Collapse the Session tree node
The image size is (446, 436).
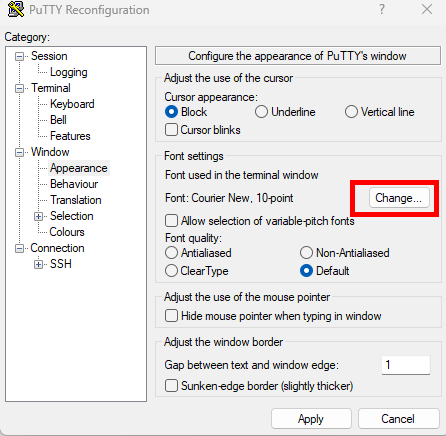point(19,56)
